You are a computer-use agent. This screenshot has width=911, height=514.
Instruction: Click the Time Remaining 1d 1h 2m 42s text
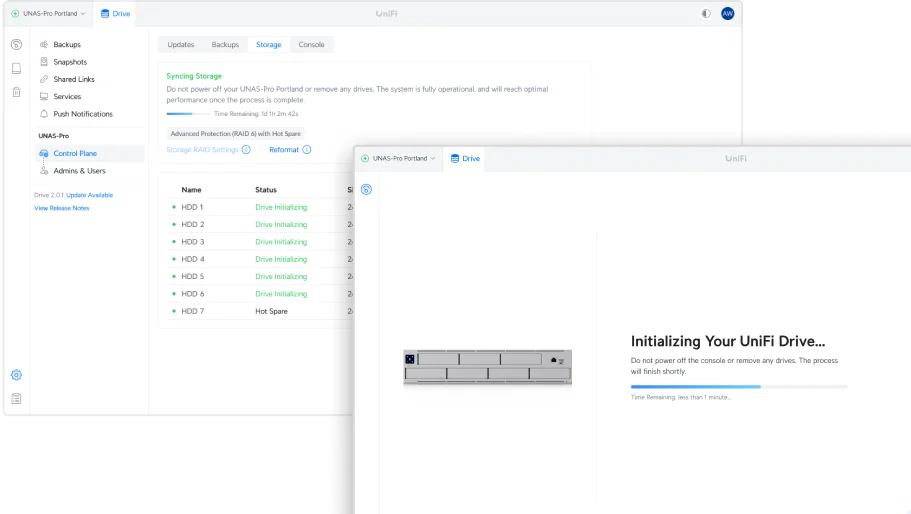256,114
